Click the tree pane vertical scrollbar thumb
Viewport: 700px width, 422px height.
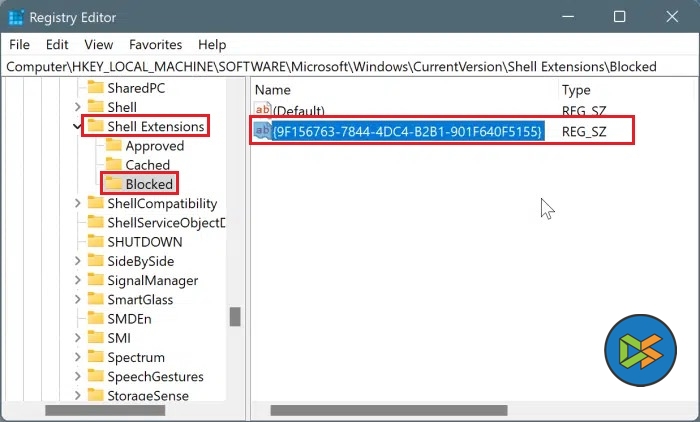point(235,317)
